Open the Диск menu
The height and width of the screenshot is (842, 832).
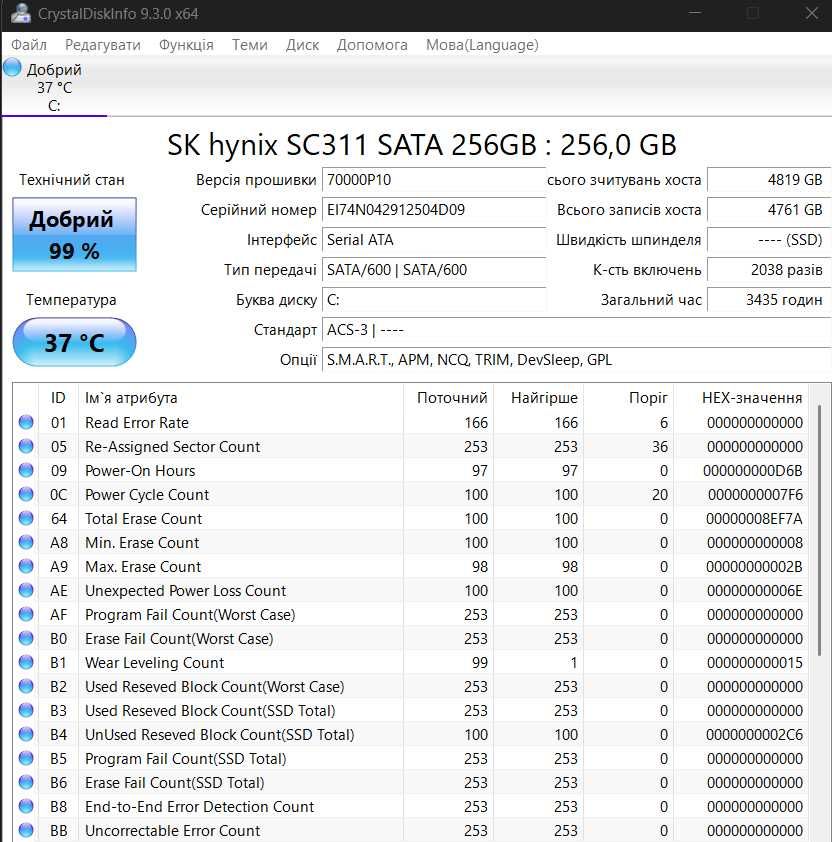coord(302,45)
